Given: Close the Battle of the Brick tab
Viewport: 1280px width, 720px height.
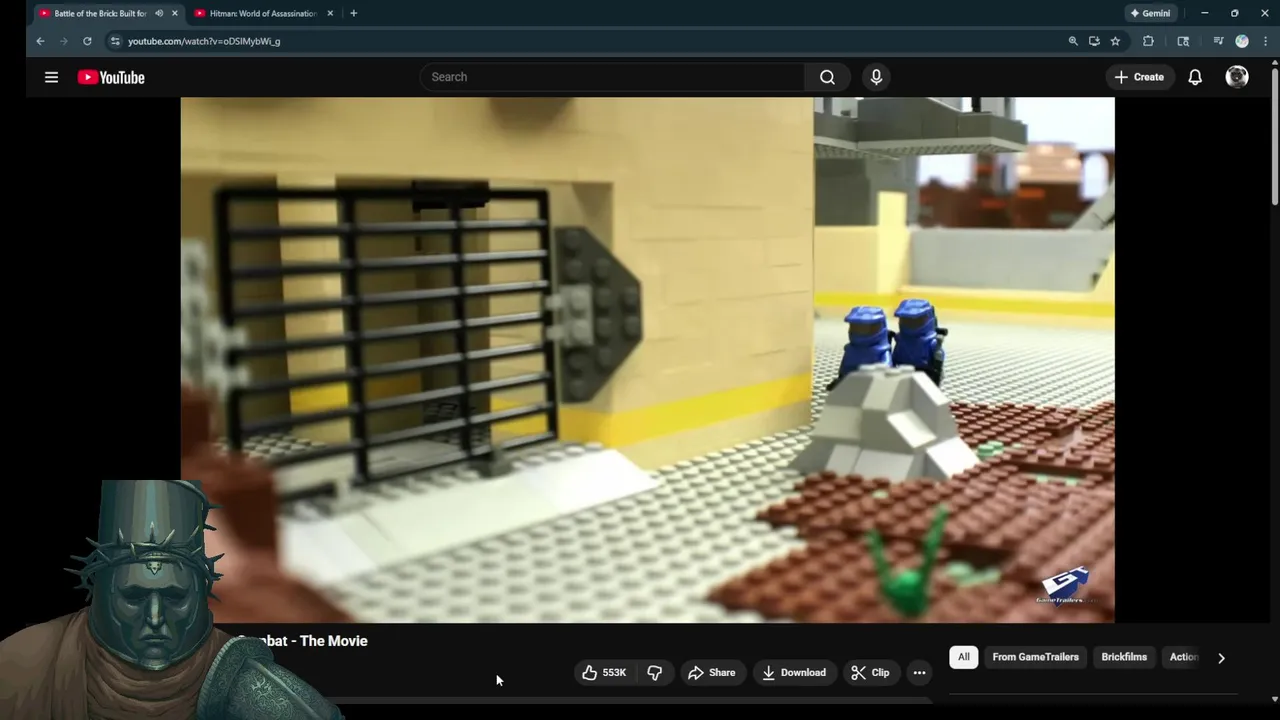Looking at the screenshot, I should pyautogui.click(x=174, y=13).
